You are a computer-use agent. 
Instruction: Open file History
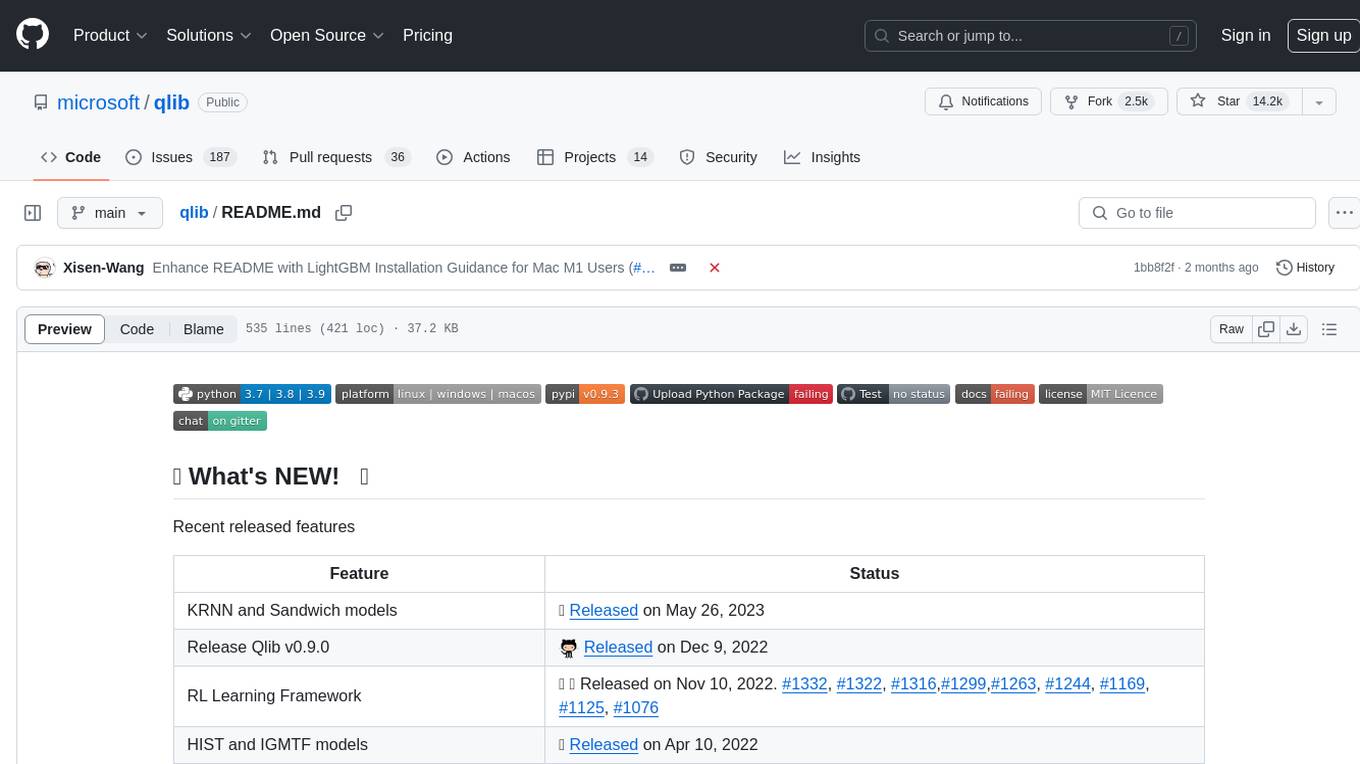(x=1306, y=268)
